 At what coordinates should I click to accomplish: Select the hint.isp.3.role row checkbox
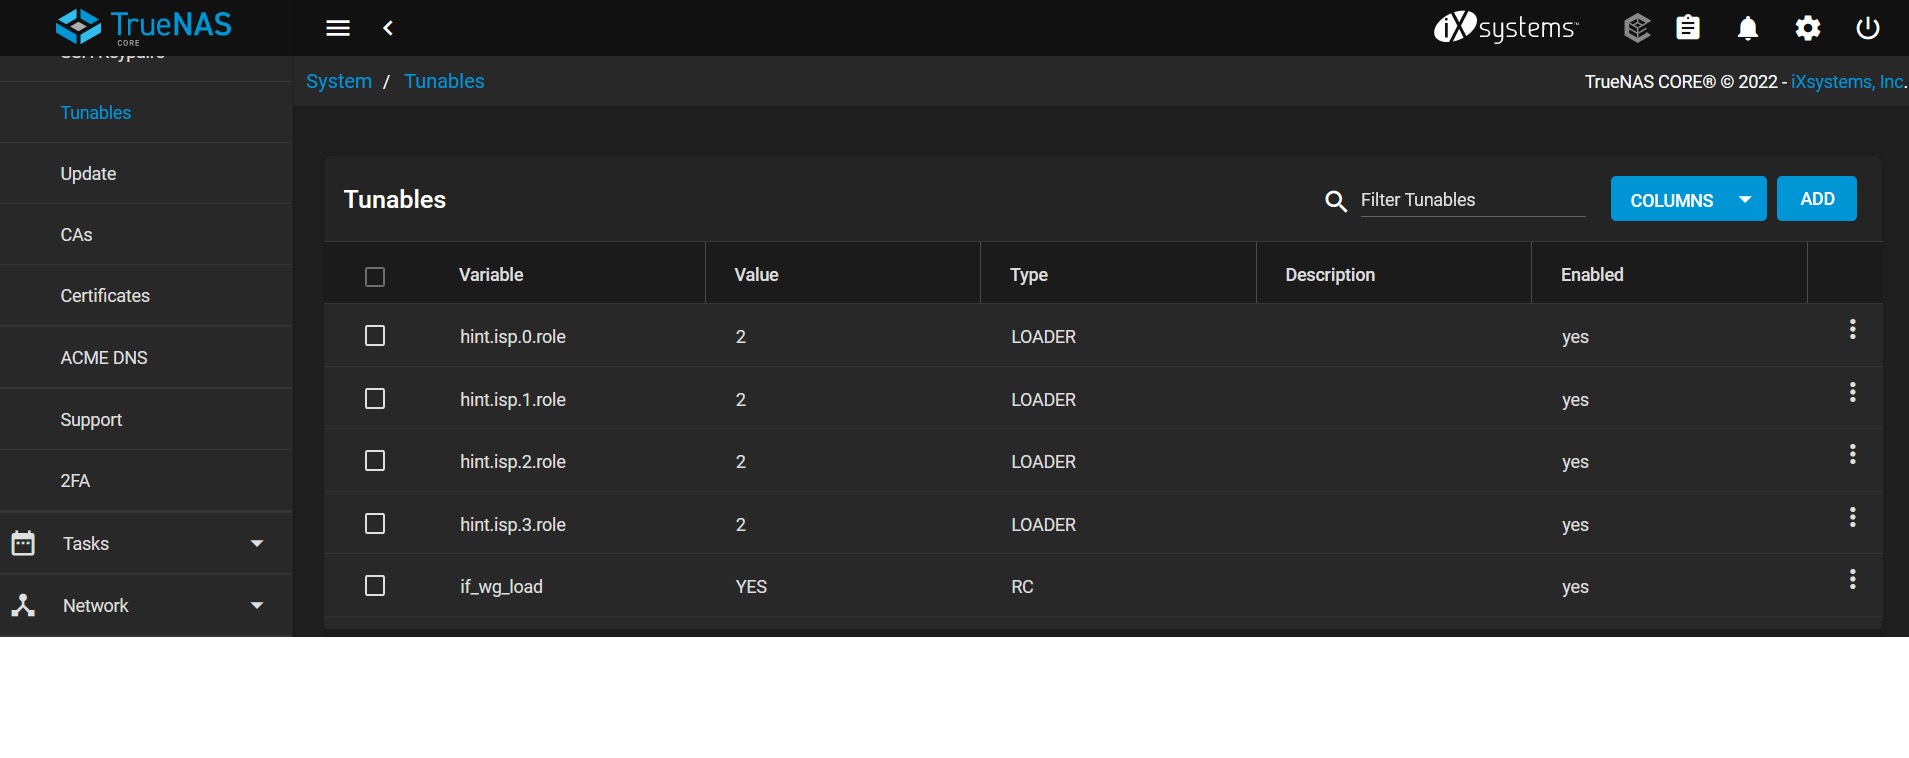[x=375, y=524]
